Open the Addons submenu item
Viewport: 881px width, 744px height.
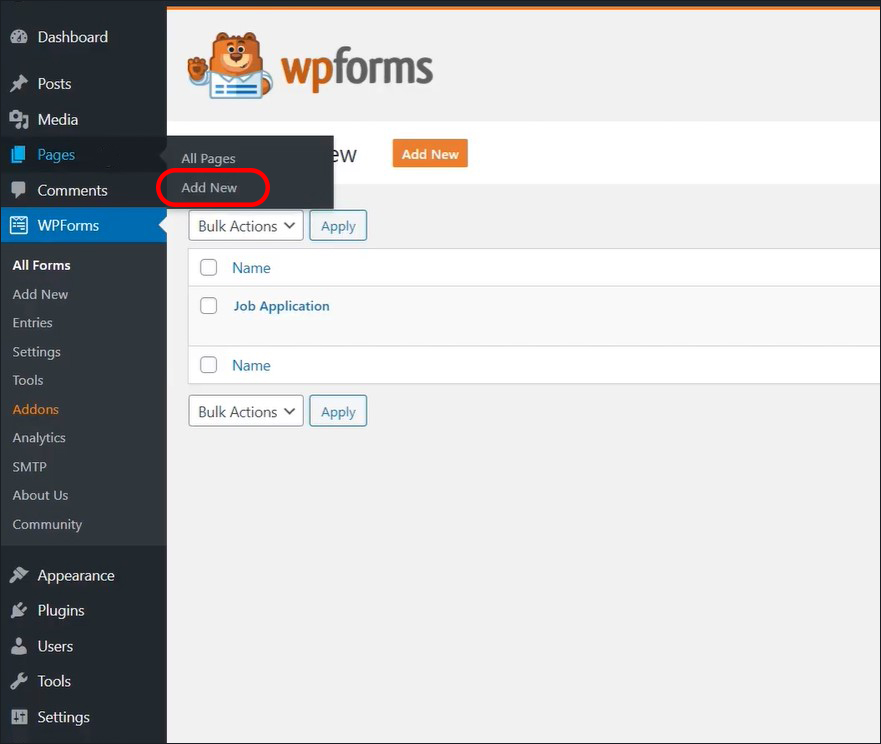point(35,409)
